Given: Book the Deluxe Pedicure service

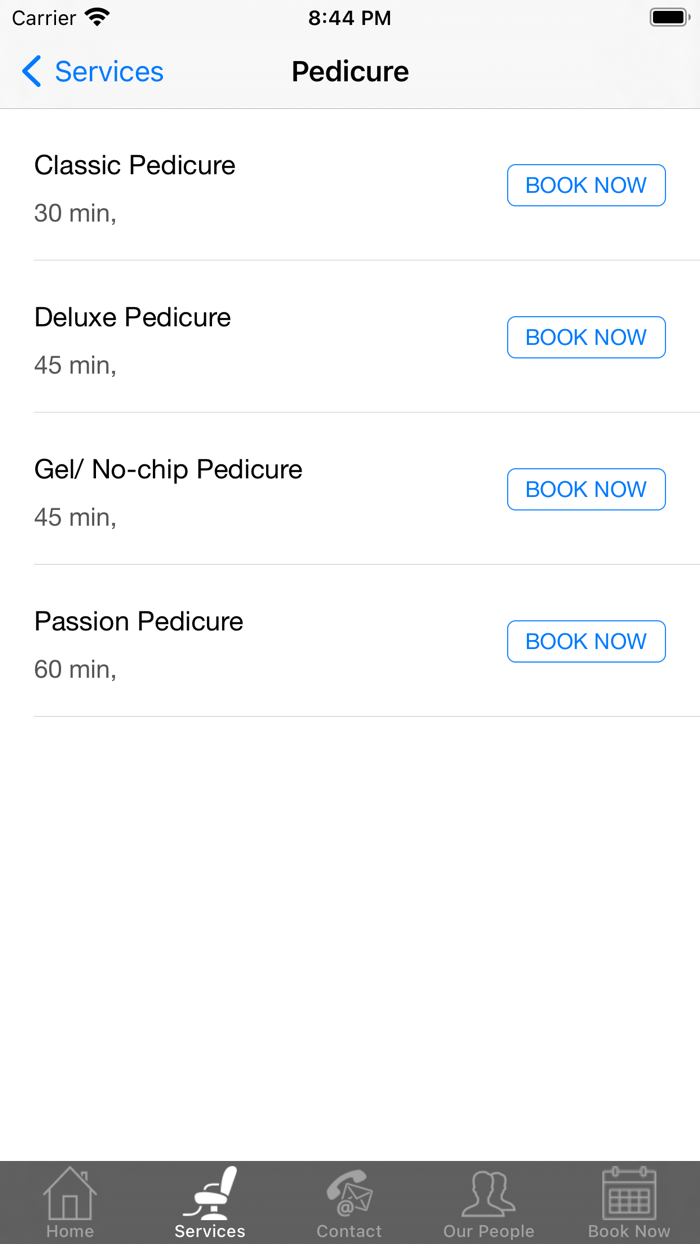Looking at the screenshot, I should 586,337.
